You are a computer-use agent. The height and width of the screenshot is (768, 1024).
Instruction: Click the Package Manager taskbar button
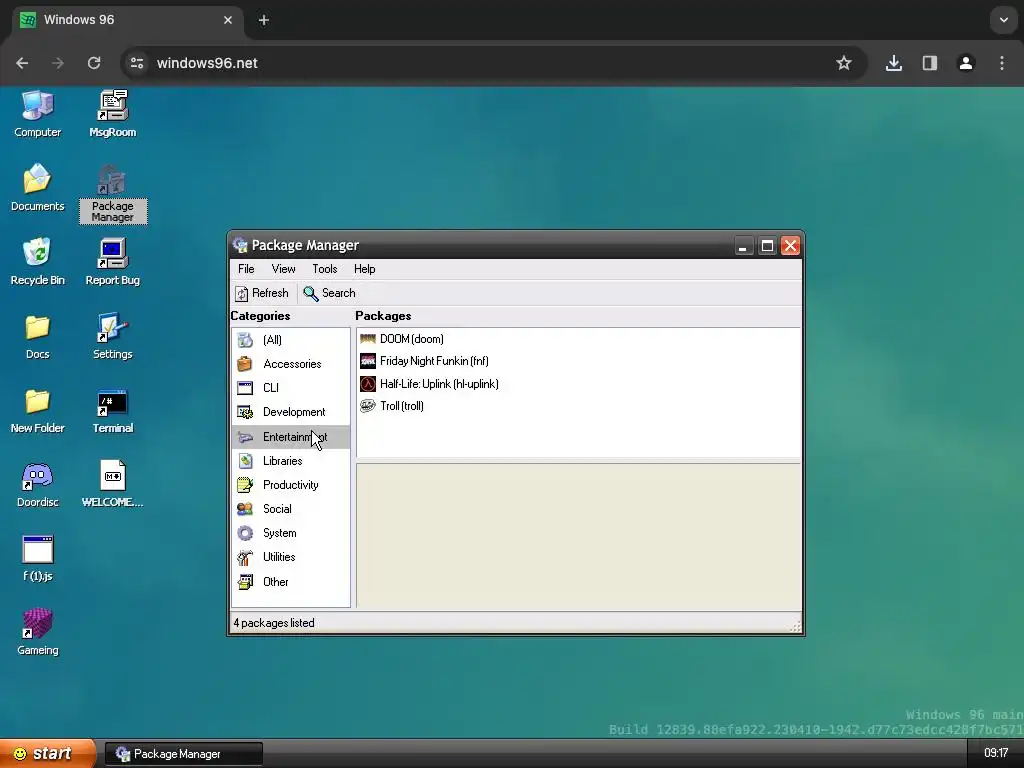click(184, 754)
